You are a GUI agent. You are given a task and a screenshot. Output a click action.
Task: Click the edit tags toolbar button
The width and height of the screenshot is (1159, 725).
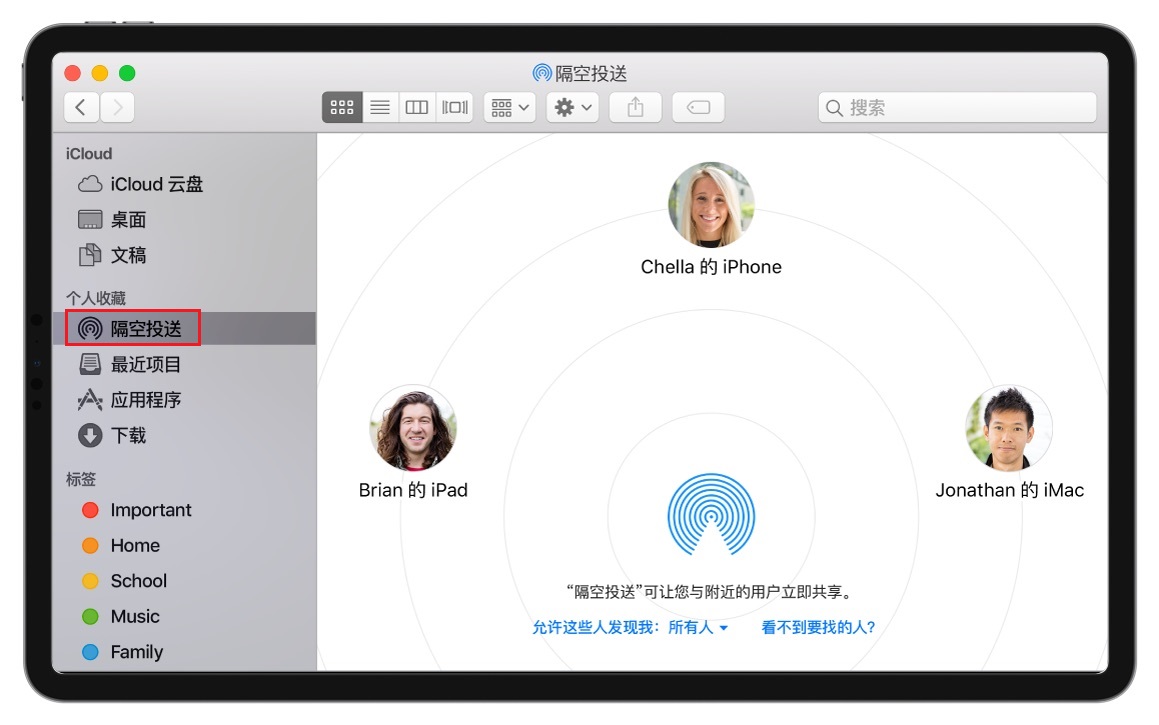pyautogui.click(x=699, y=108)
